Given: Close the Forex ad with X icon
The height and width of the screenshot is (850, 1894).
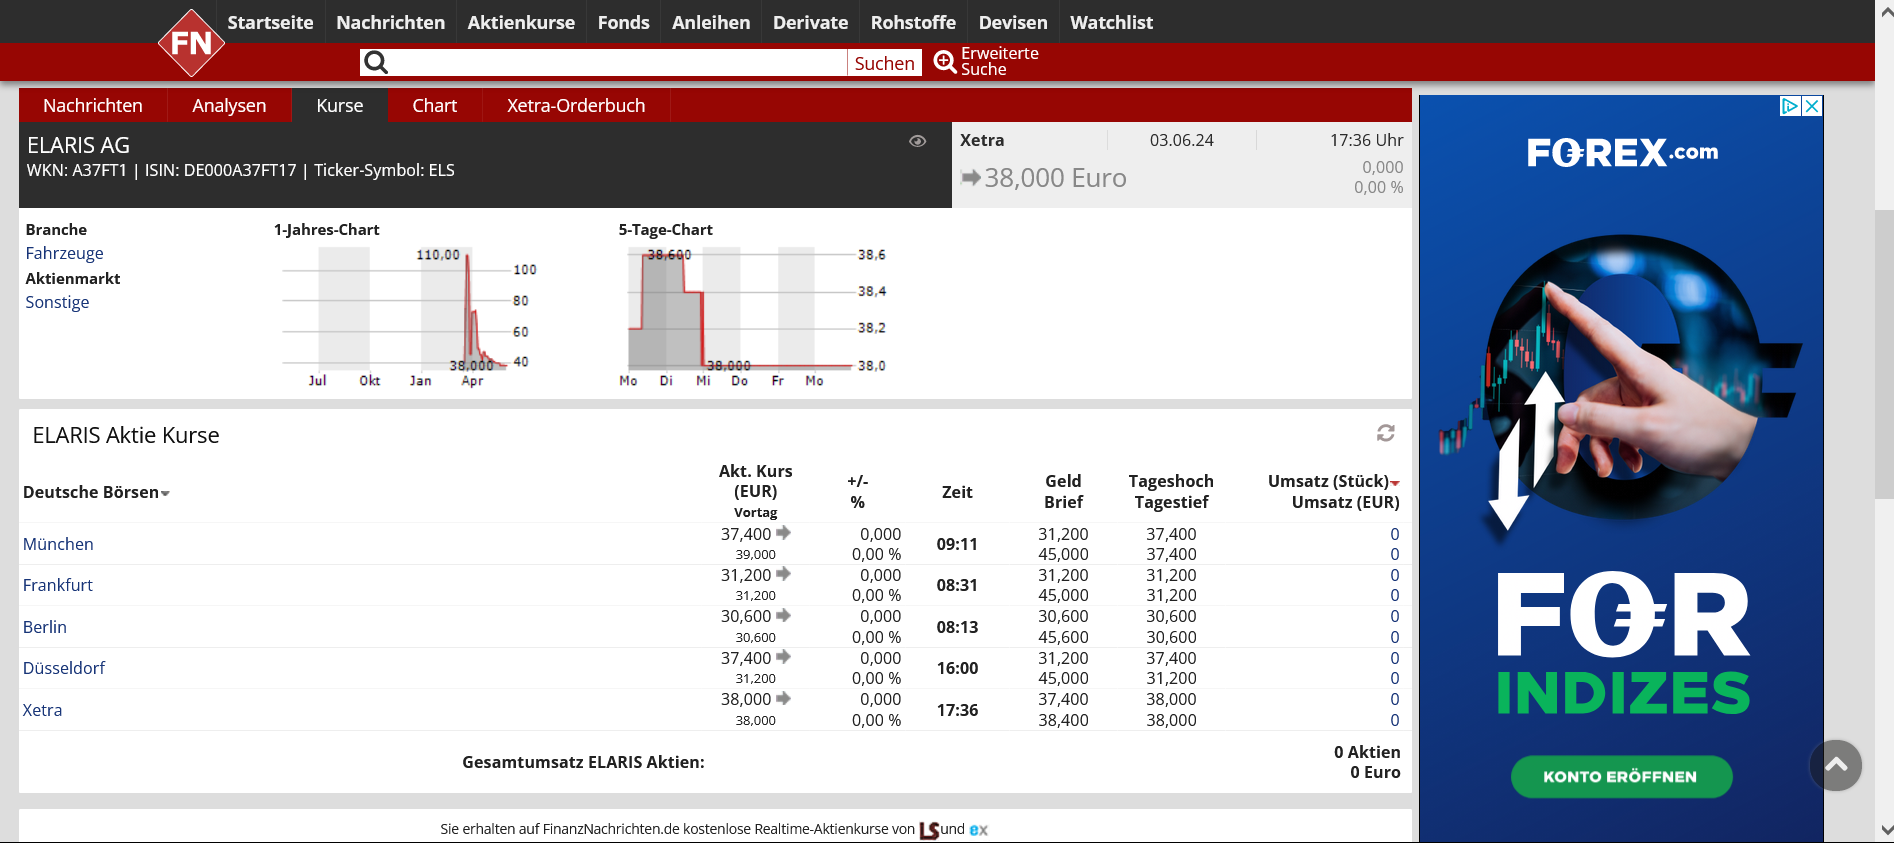Looking at the screenshot, I should click(1812, 106).
